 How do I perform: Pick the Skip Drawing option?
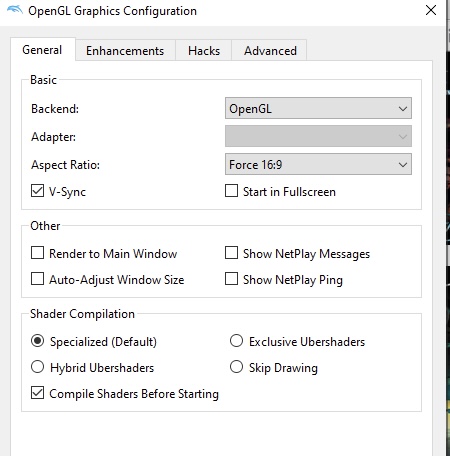(x=236, y=367)
